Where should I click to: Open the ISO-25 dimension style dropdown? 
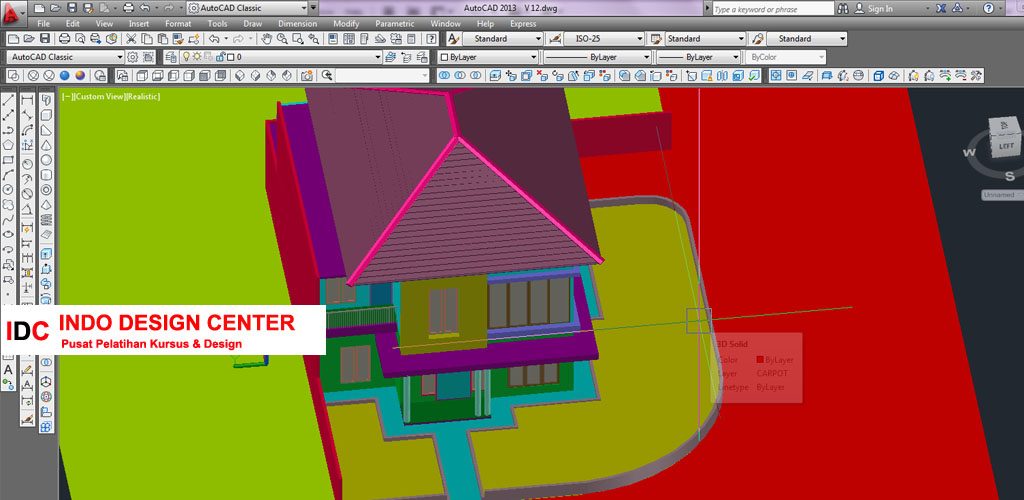[605, 39]
